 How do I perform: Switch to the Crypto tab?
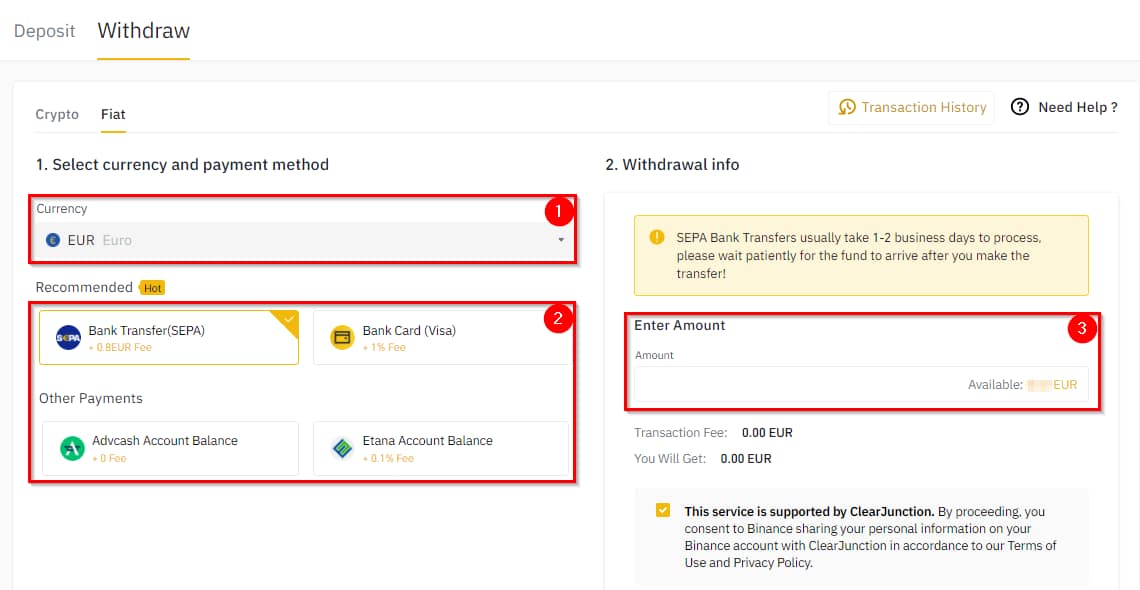point(57,114)
